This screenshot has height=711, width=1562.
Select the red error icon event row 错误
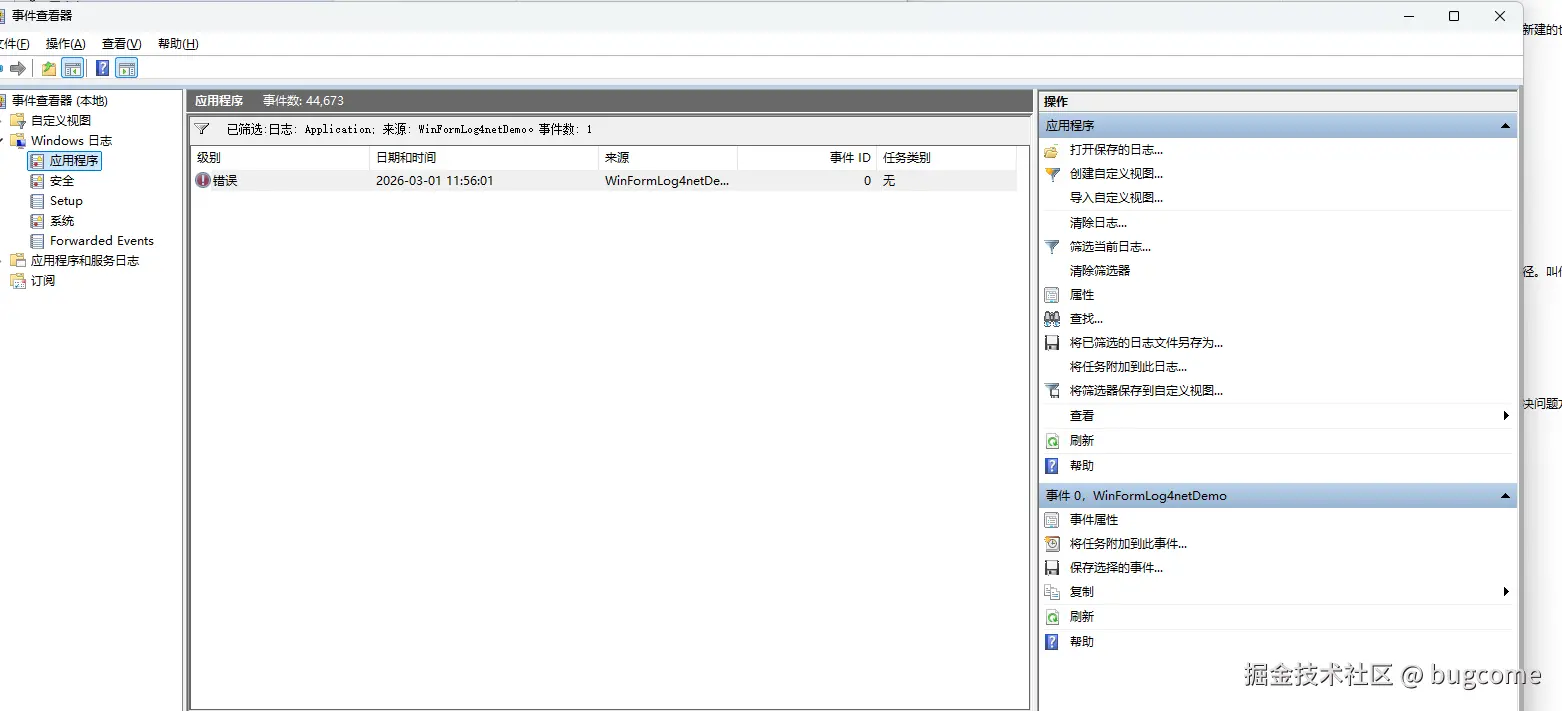click(x=603, y=181)
